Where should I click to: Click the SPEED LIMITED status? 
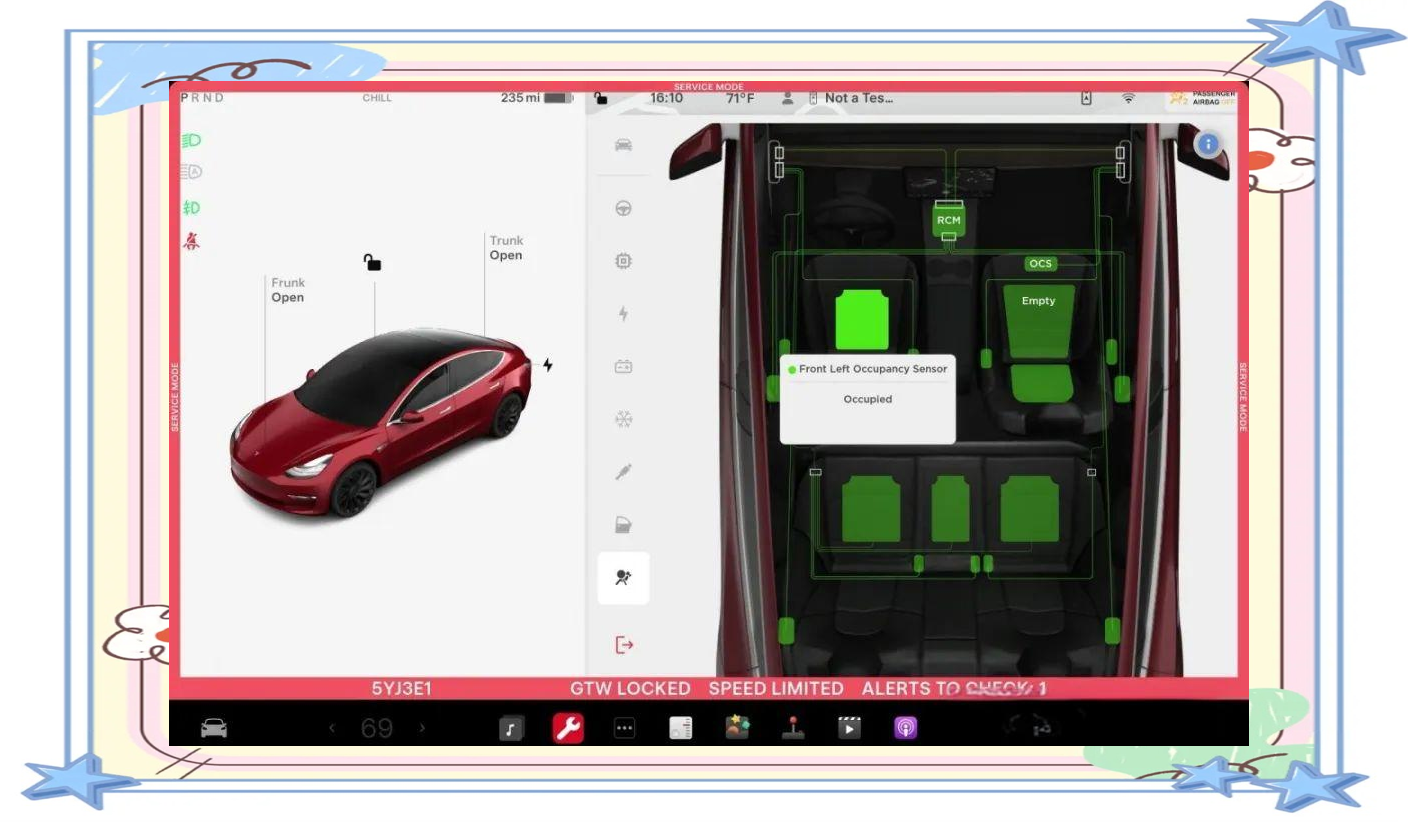pyautogui.click(x=776, y=689)
